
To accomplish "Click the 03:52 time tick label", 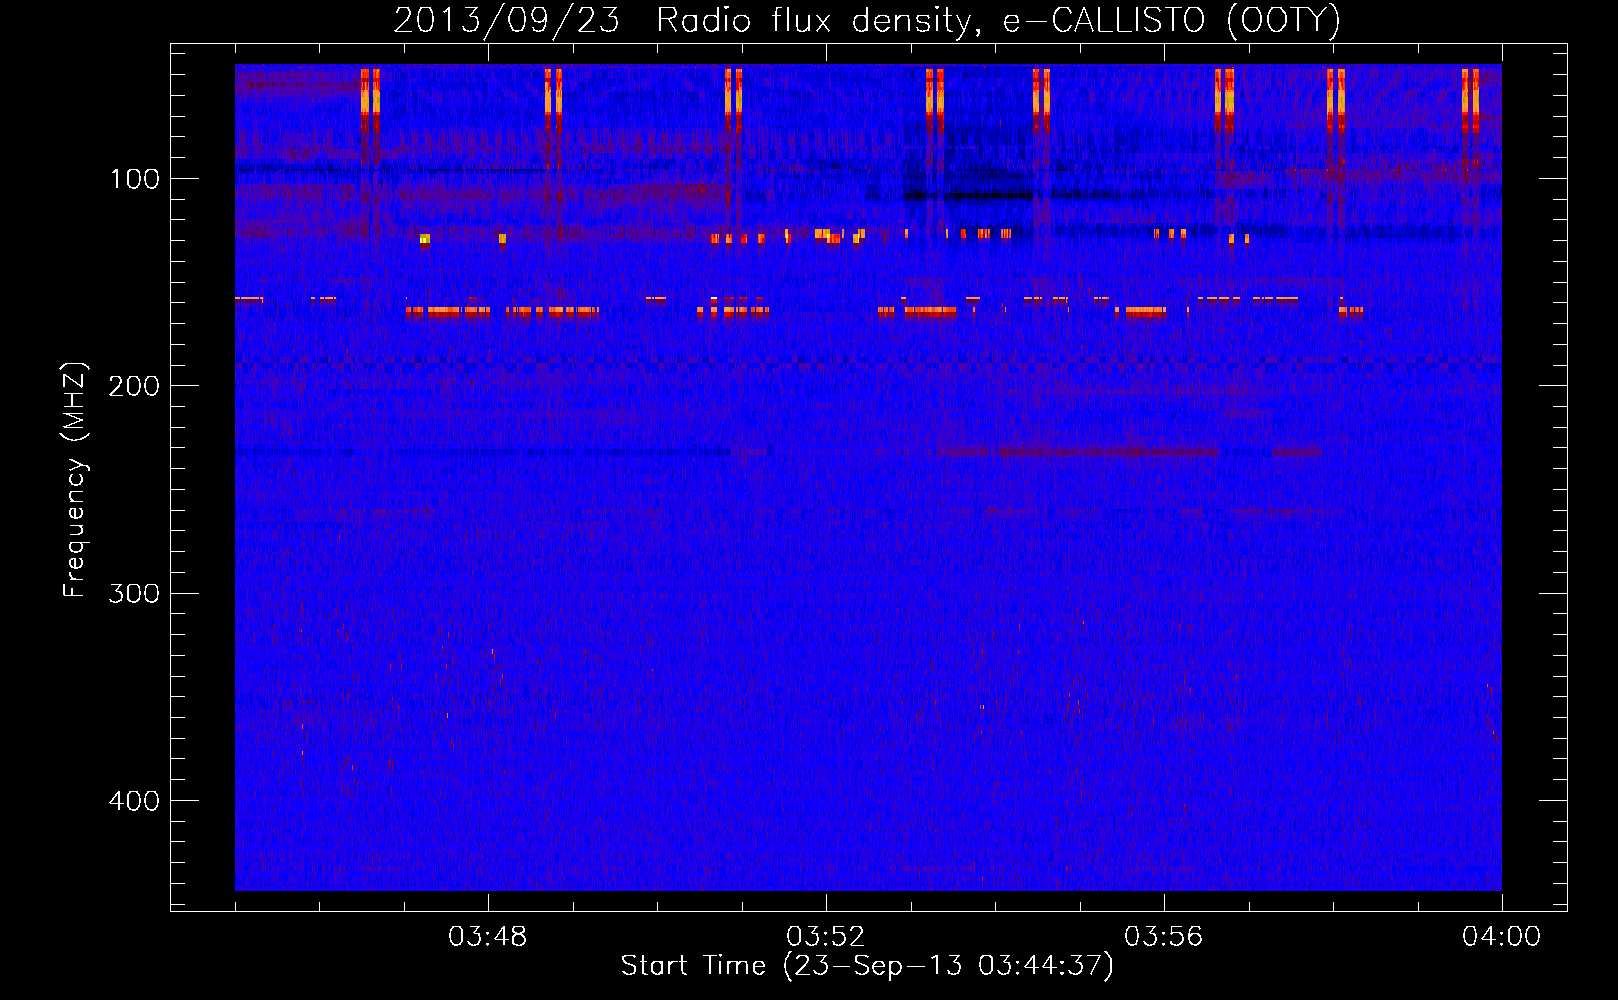I will (826, 937).
